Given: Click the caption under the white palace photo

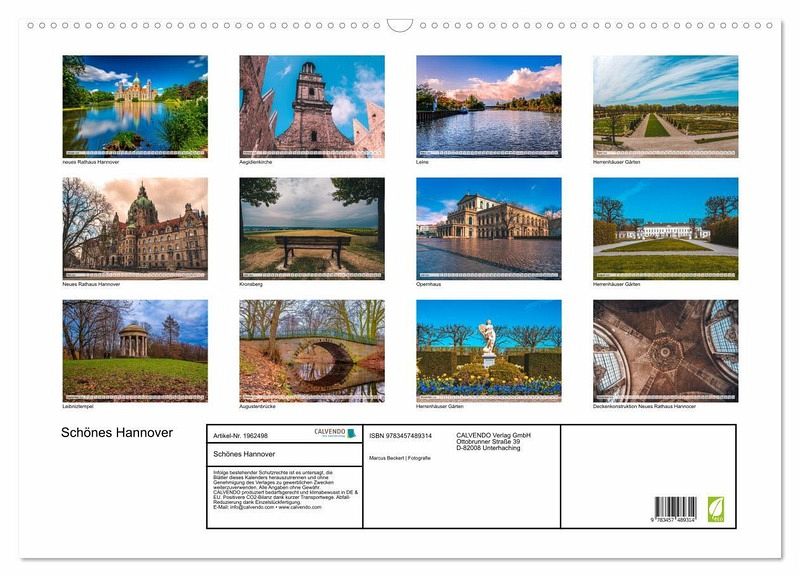Looking at the screenshot, I should [616, 284].
